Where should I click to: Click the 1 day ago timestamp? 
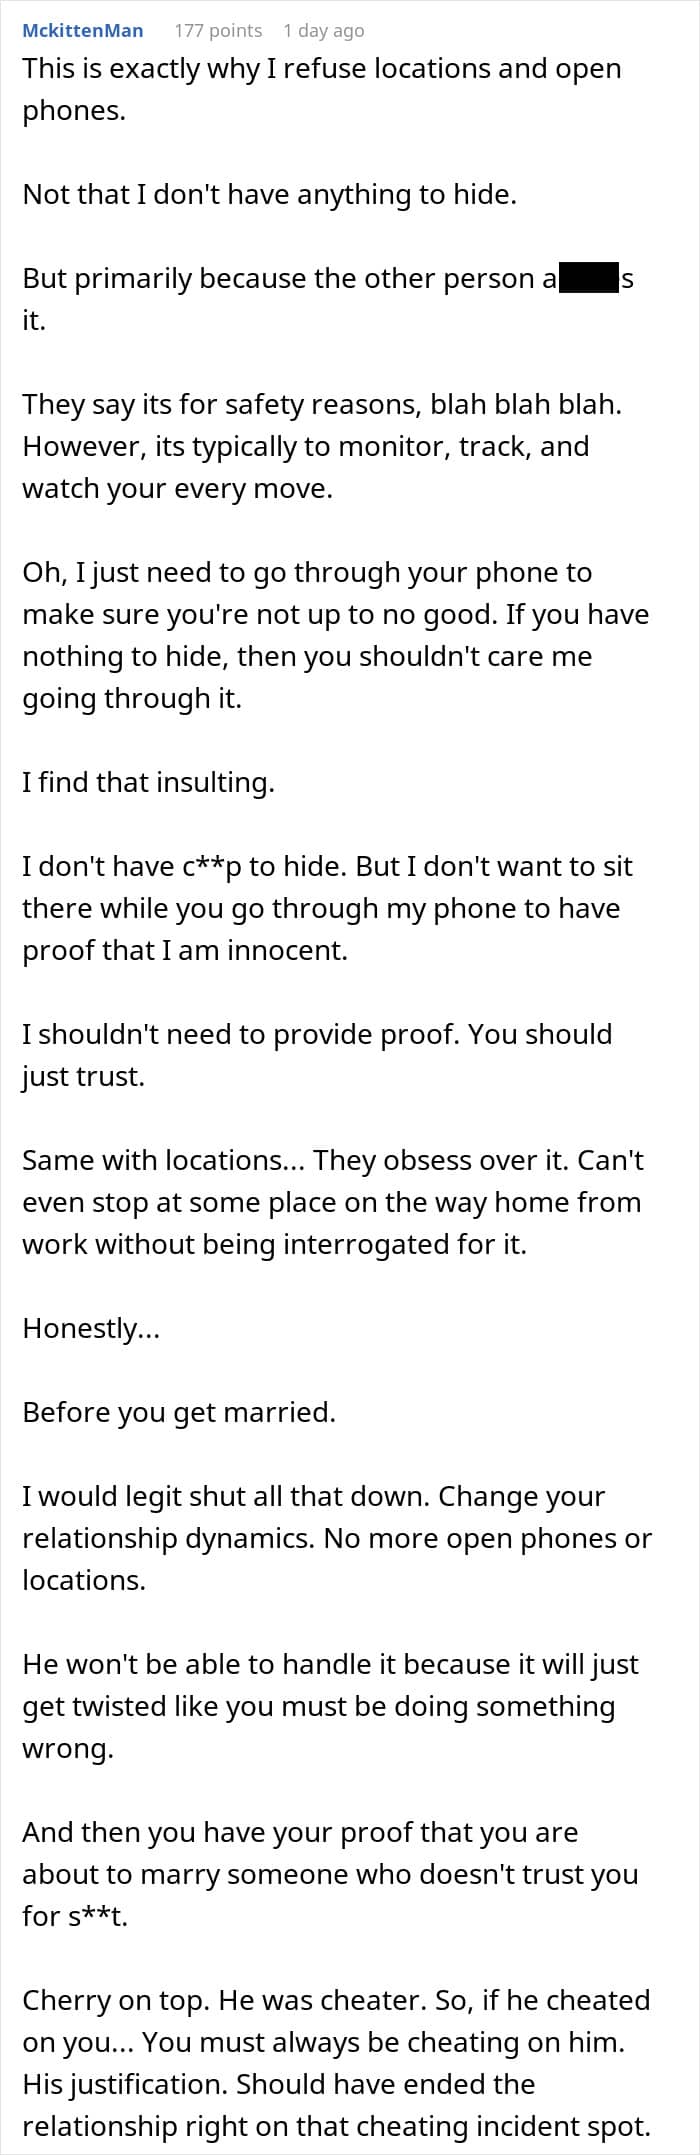pos(324,30)
